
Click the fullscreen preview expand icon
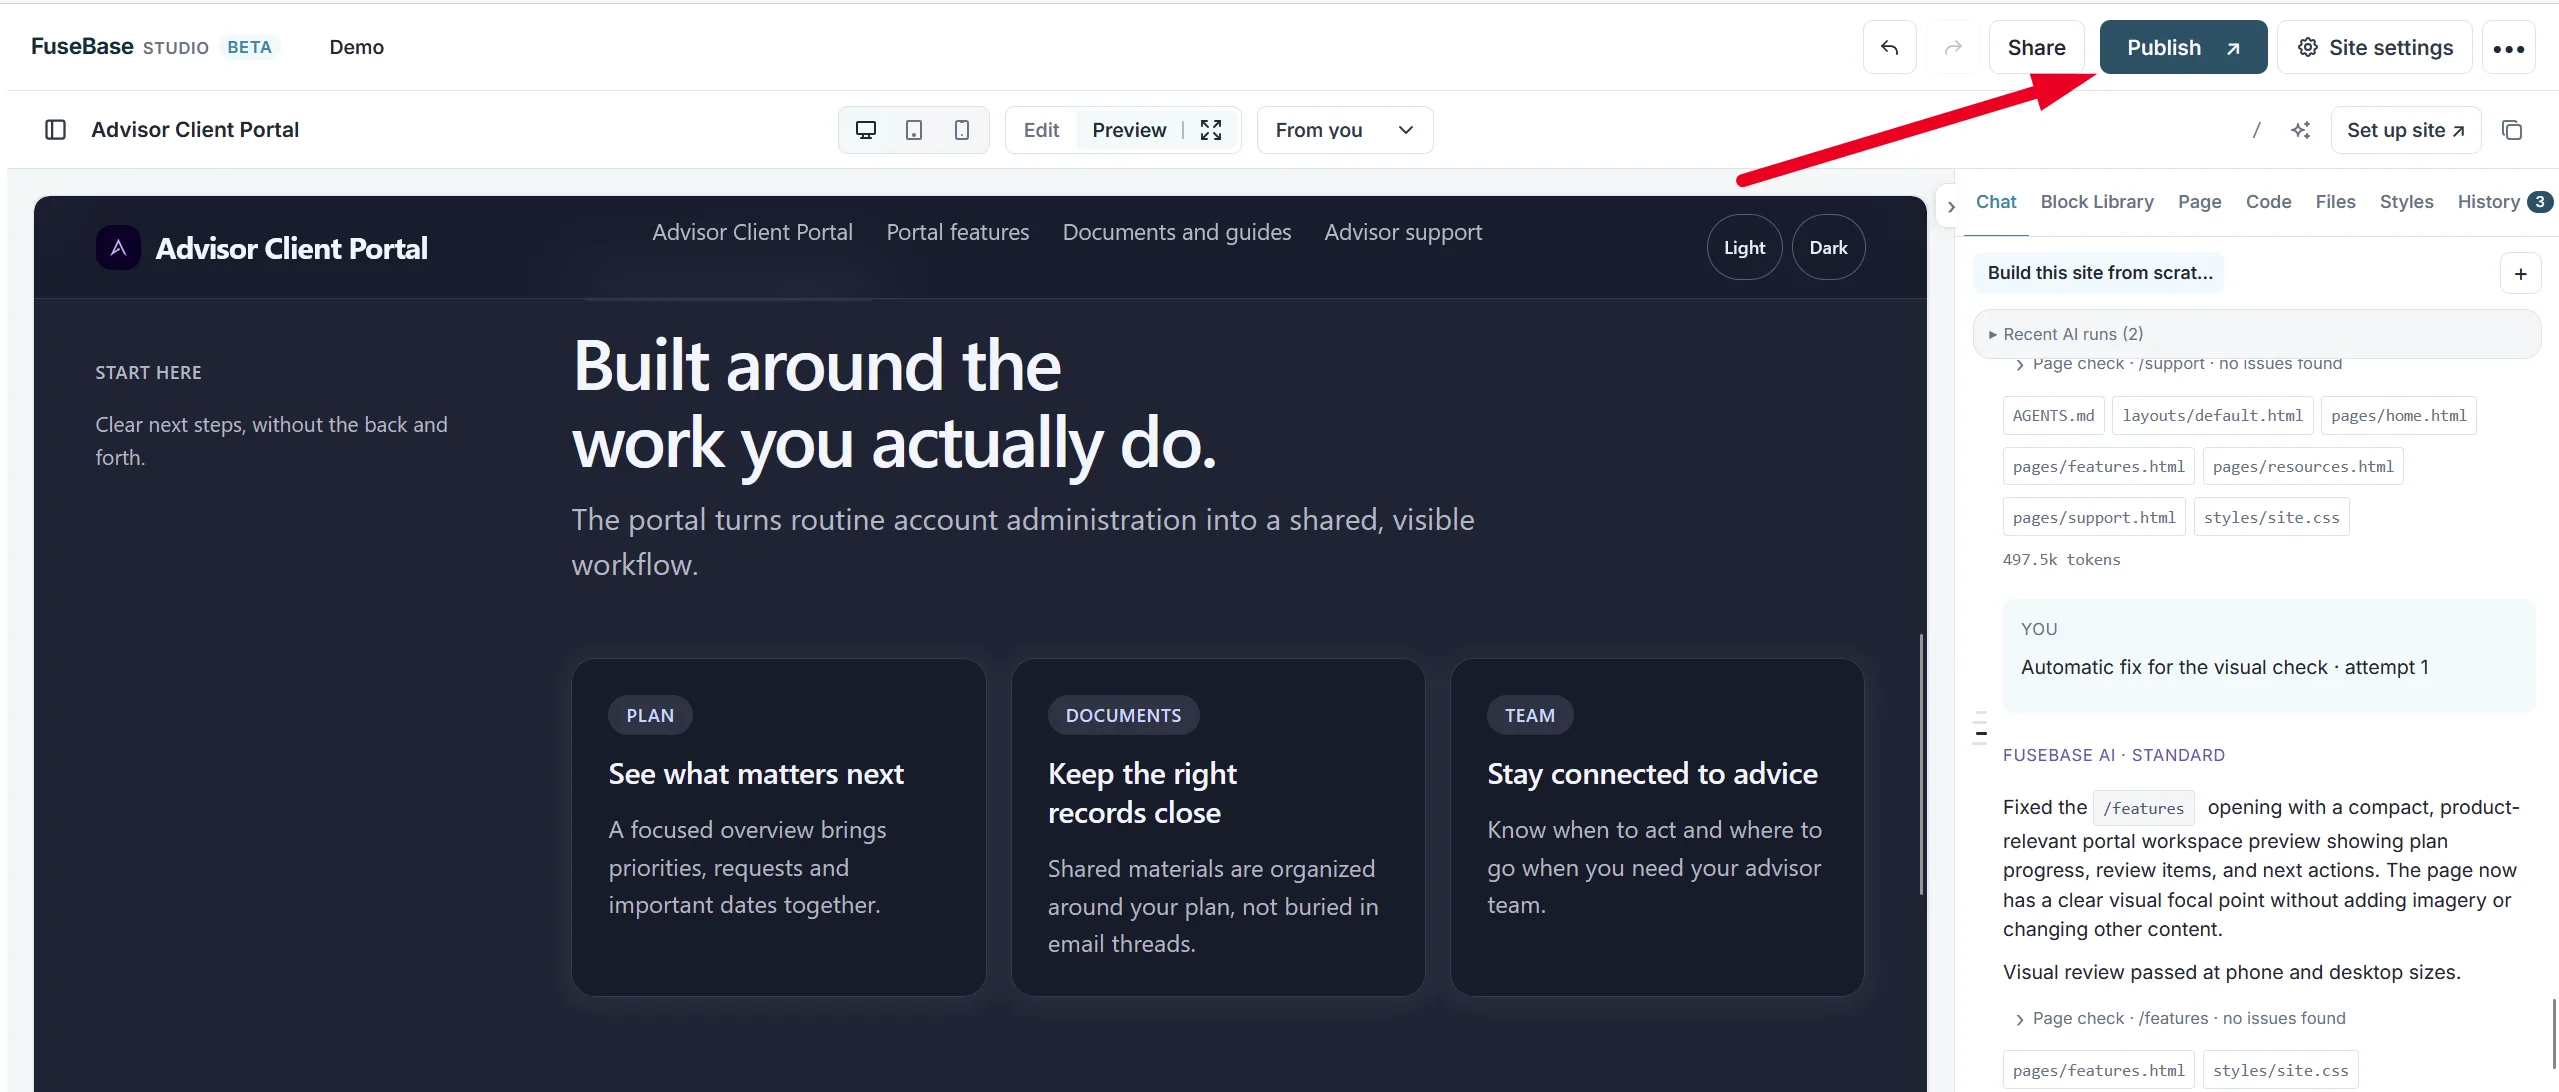[x=1211, y=130]
